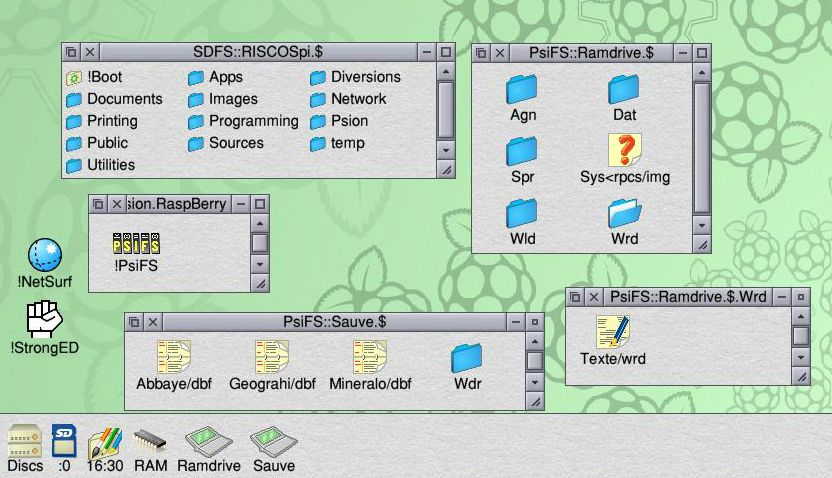Click scroll up arrow in RISCOSpi window
832x478 pixels.
(x=446, y=71)
